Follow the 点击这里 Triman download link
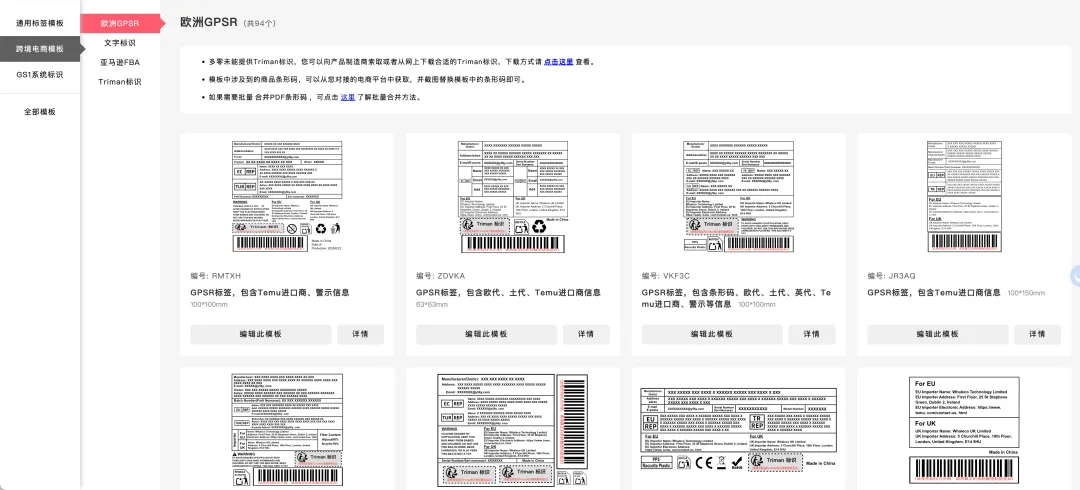 point(558,61)
